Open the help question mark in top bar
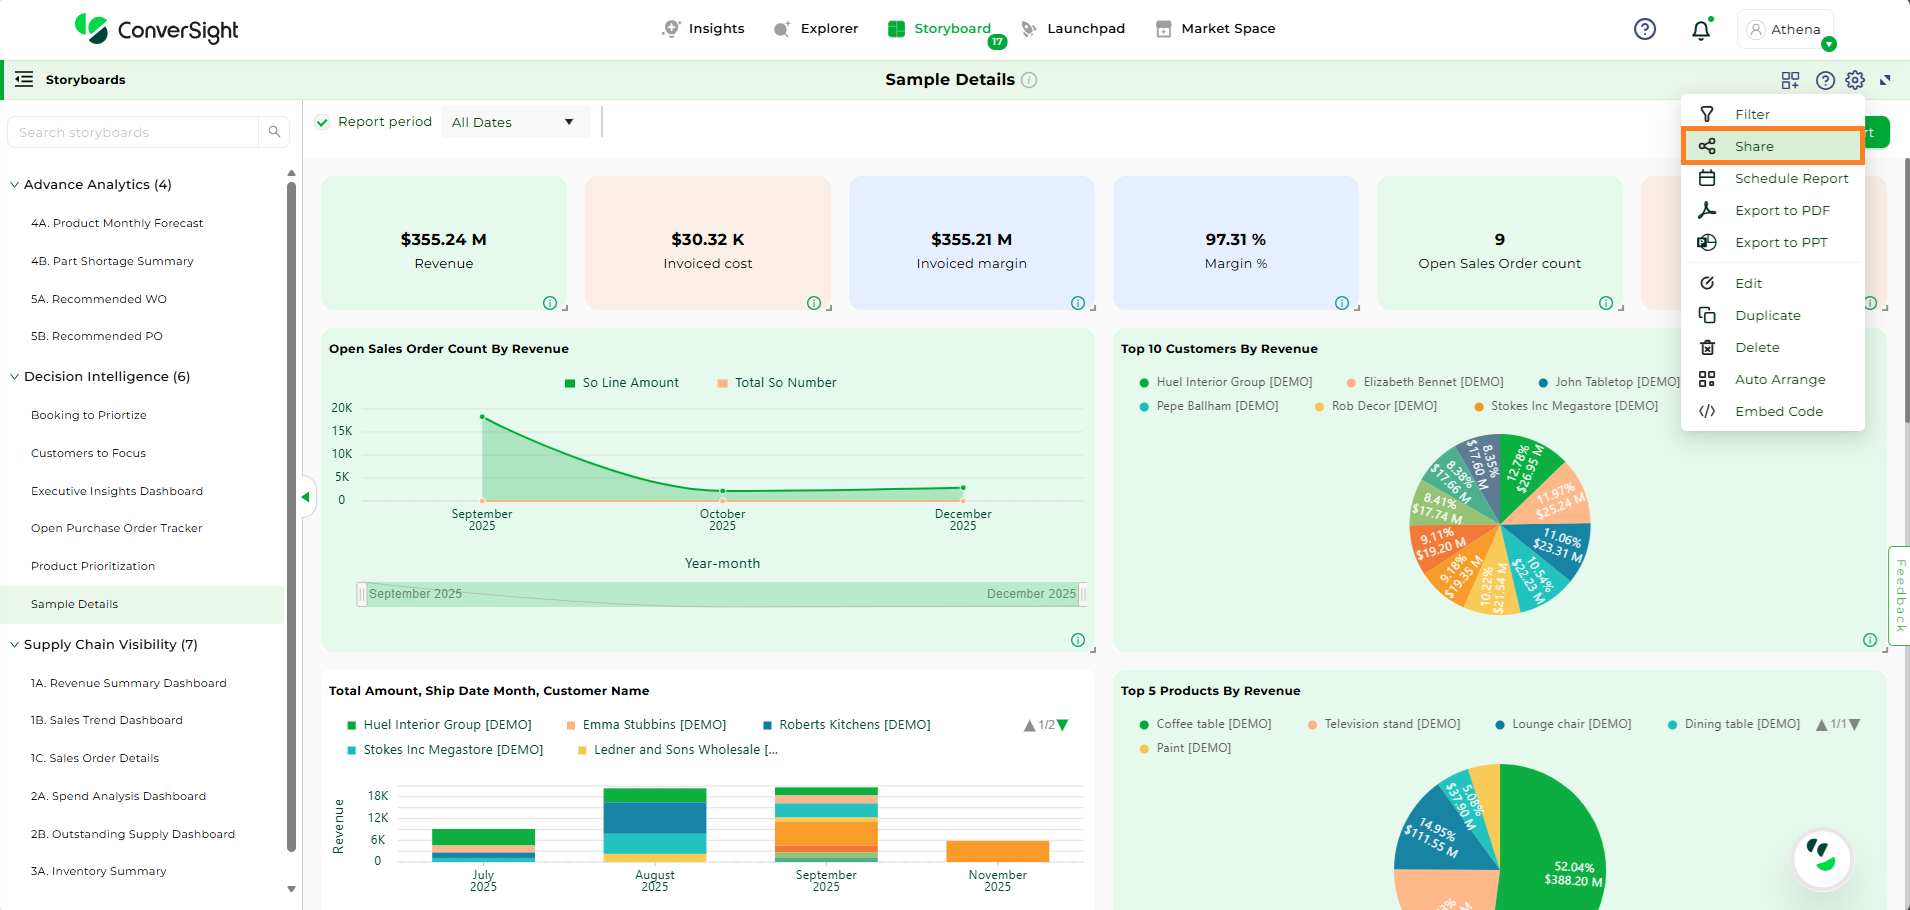Viewport: 1910px width, 910px height. 1644,30
